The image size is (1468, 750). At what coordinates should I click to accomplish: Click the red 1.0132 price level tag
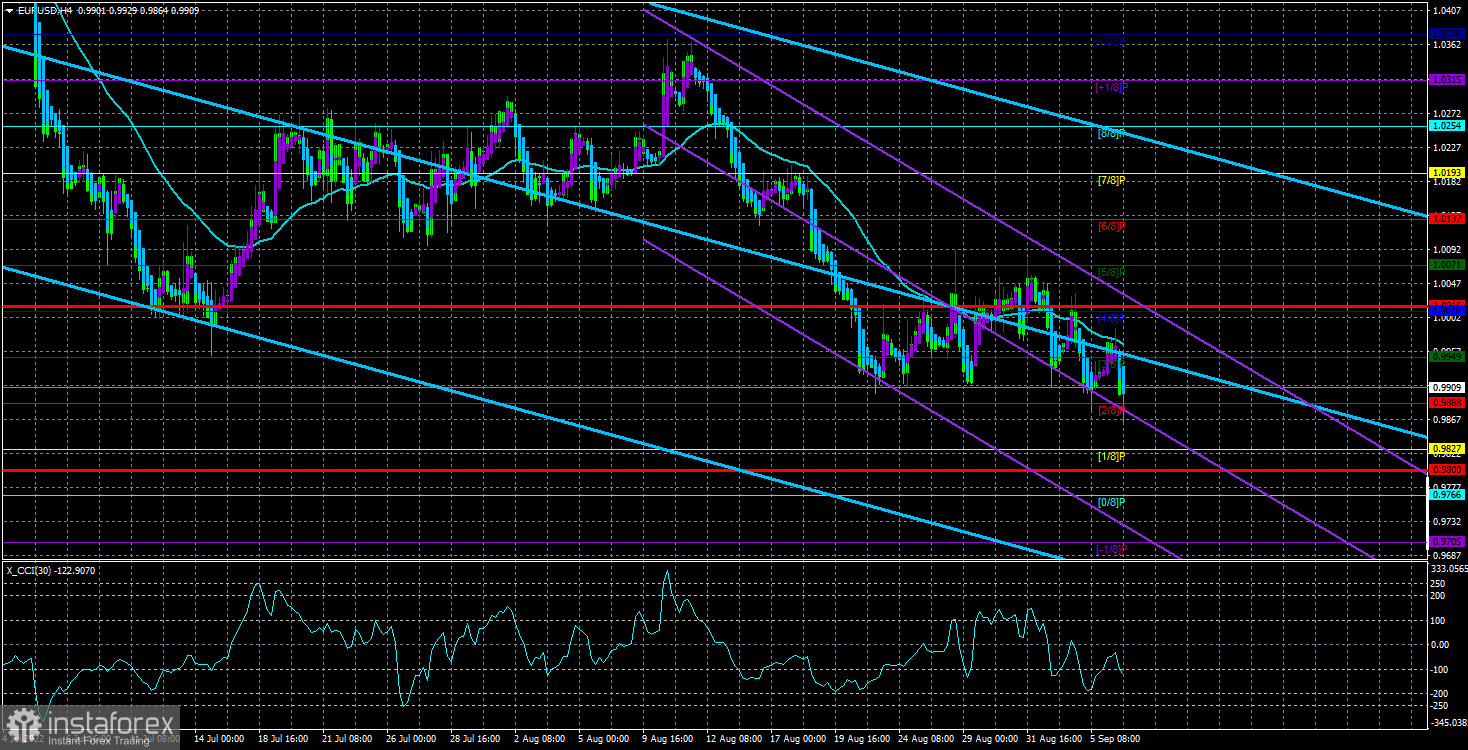click(1446, 218)
